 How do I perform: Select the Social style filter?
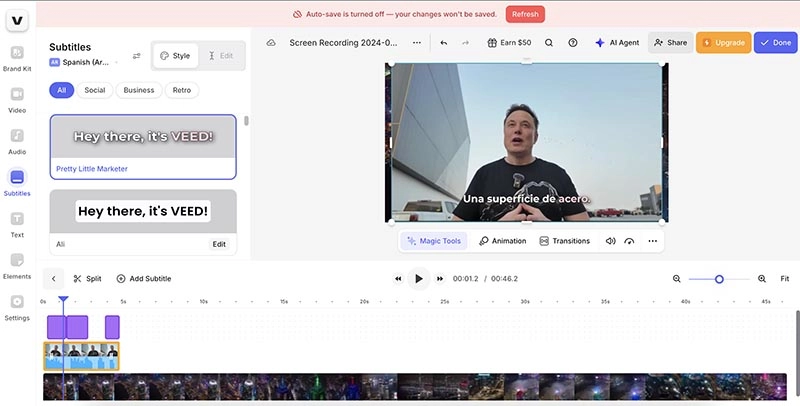pos(96,90)
